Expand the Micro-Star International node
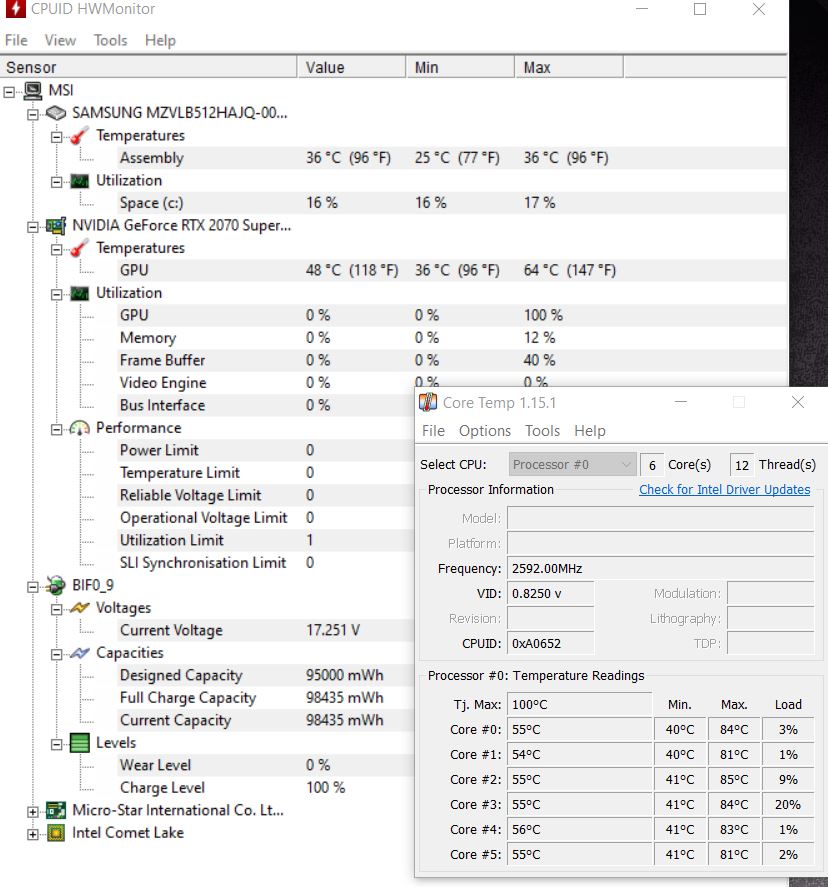Image resolution: width=828 pixels, height=887 pixels. [33, 812]
